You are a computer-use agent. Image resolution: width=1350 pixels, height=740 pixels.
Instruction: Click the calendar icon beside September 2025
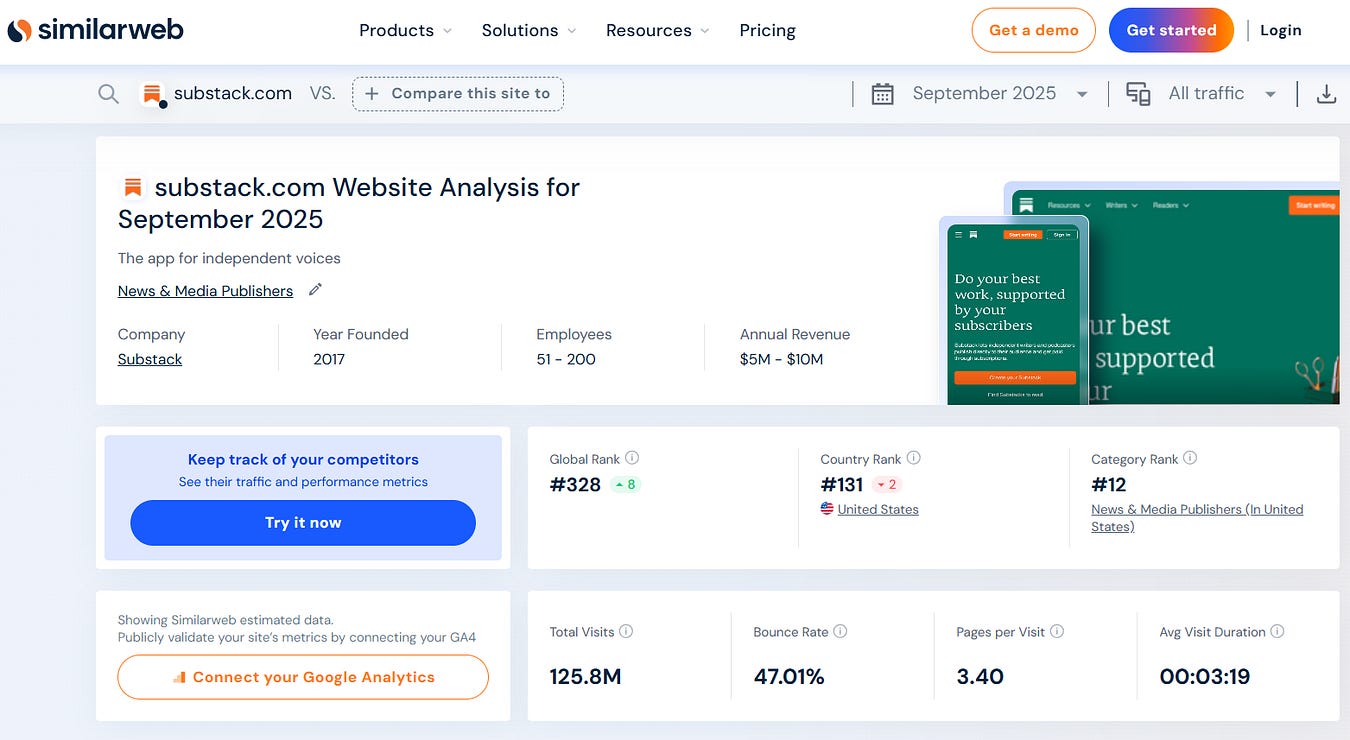882,94
